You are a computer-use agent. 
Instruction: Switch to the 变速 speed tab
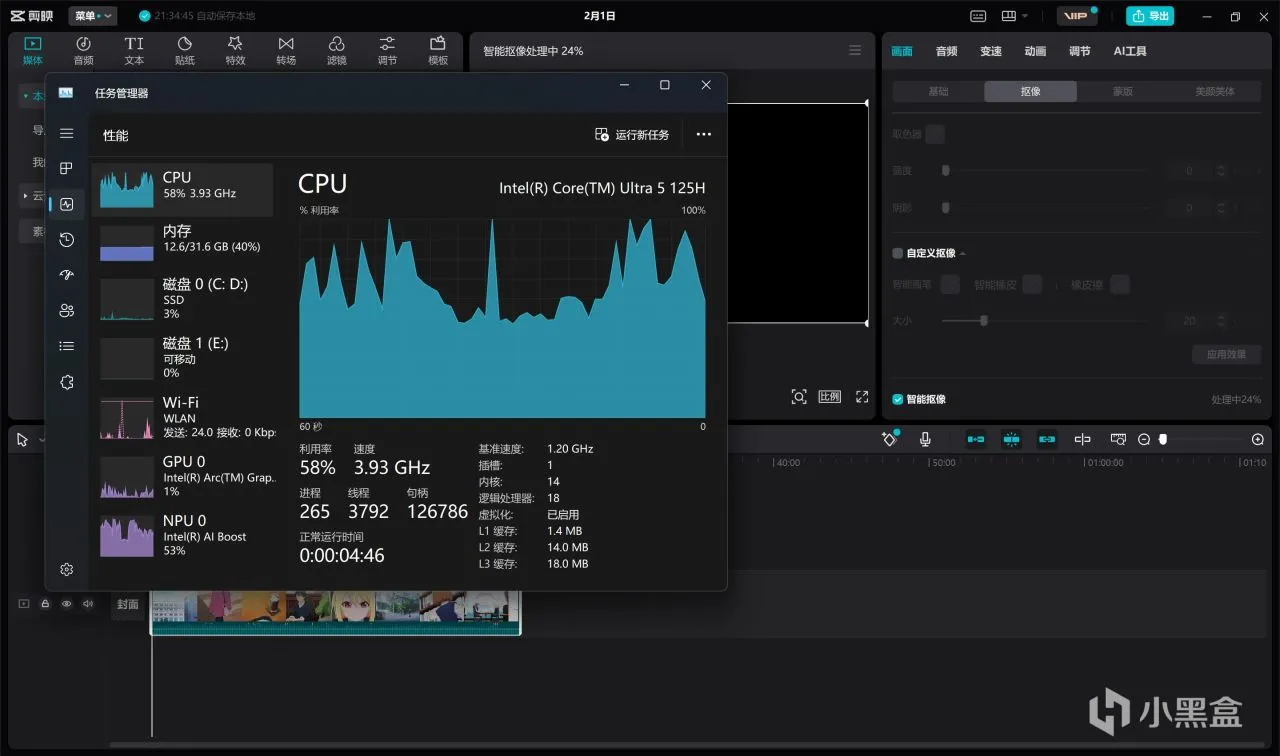(x=990, y=51)
